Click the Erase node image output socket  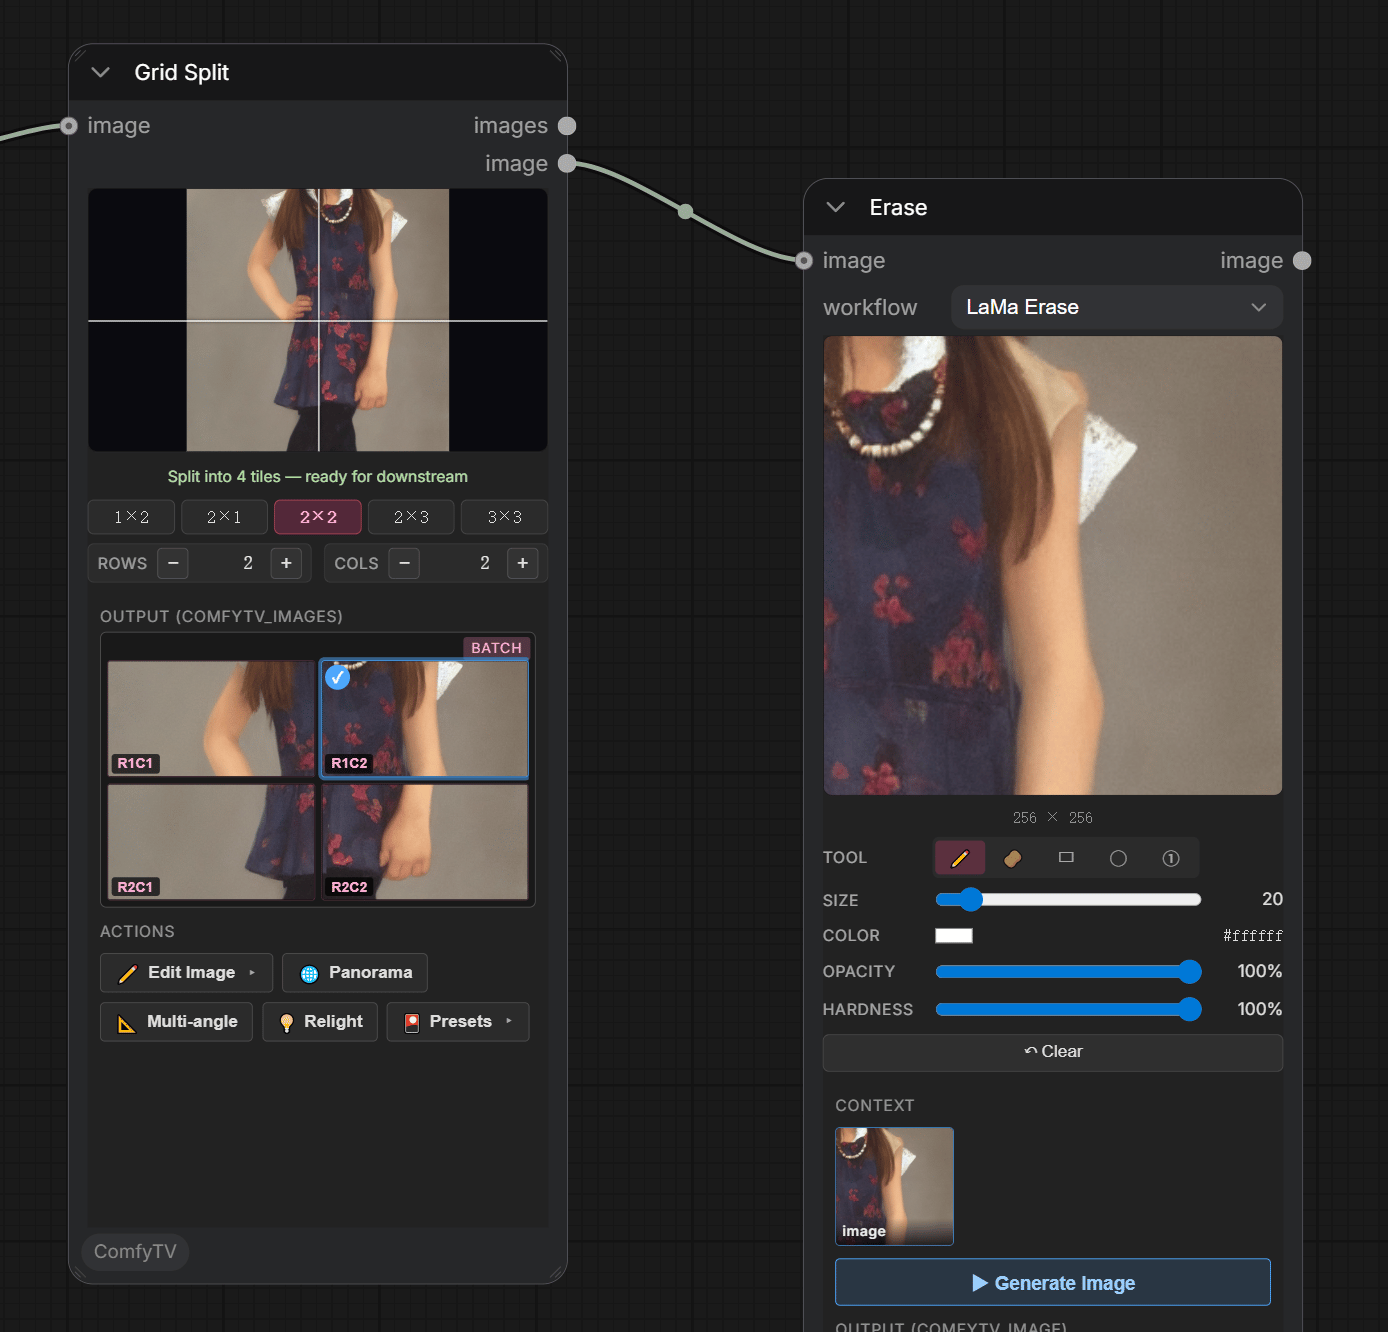1302,261
